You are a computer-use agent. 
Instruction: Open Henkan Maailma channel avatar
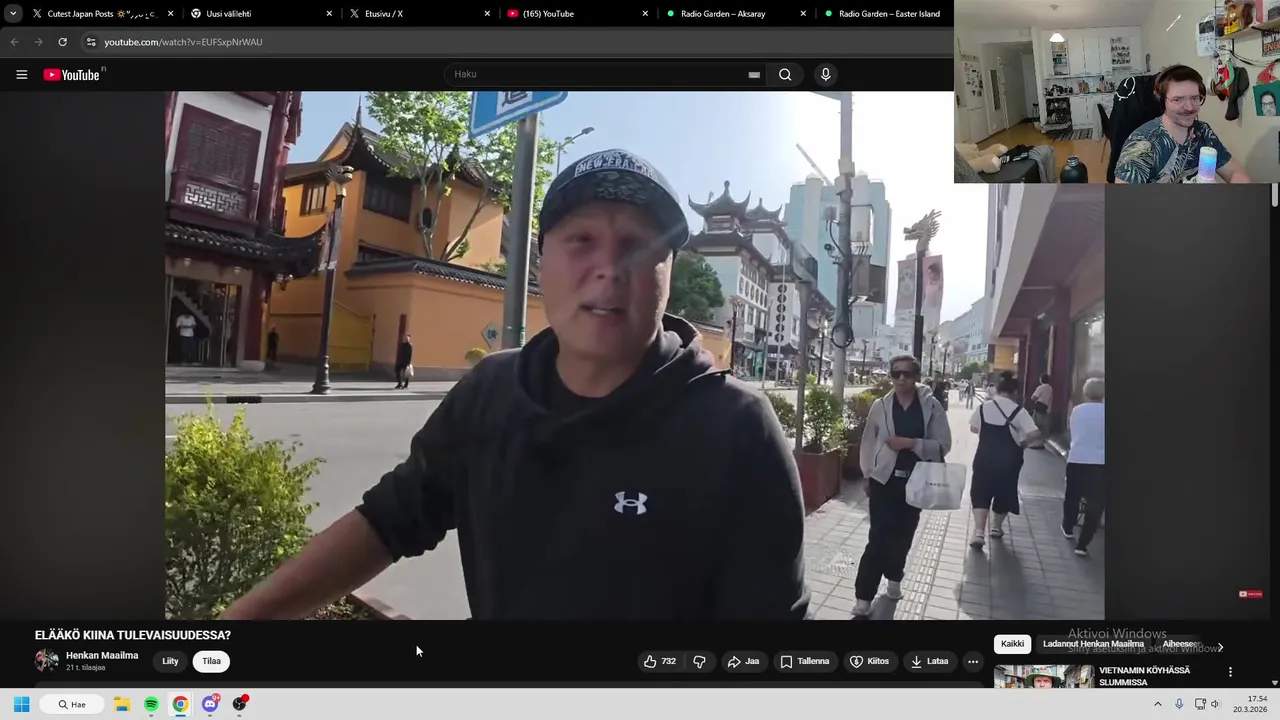47,660
